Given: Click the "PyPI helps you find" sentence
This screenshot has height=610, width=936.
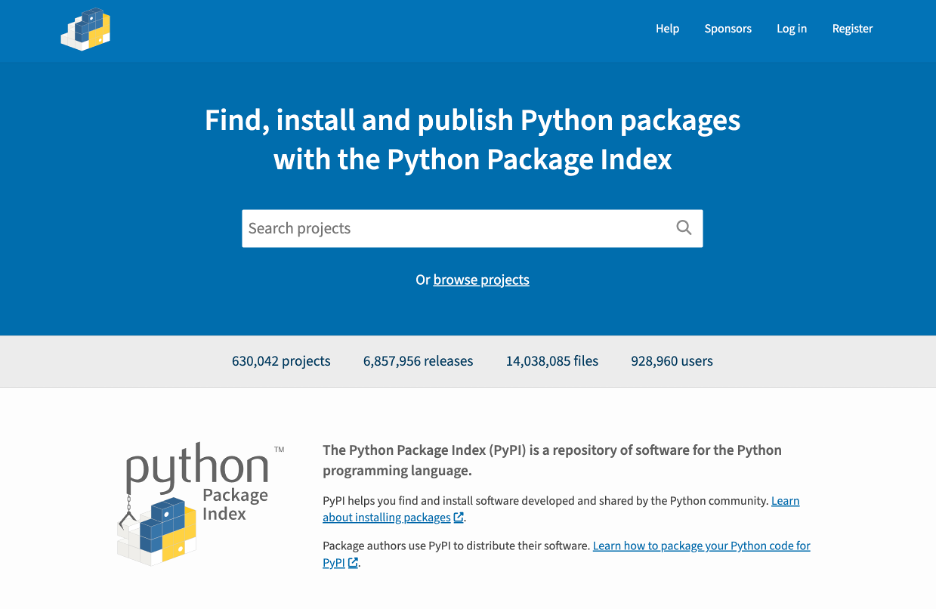Looking at the screenshot, I should coord(546,501).
